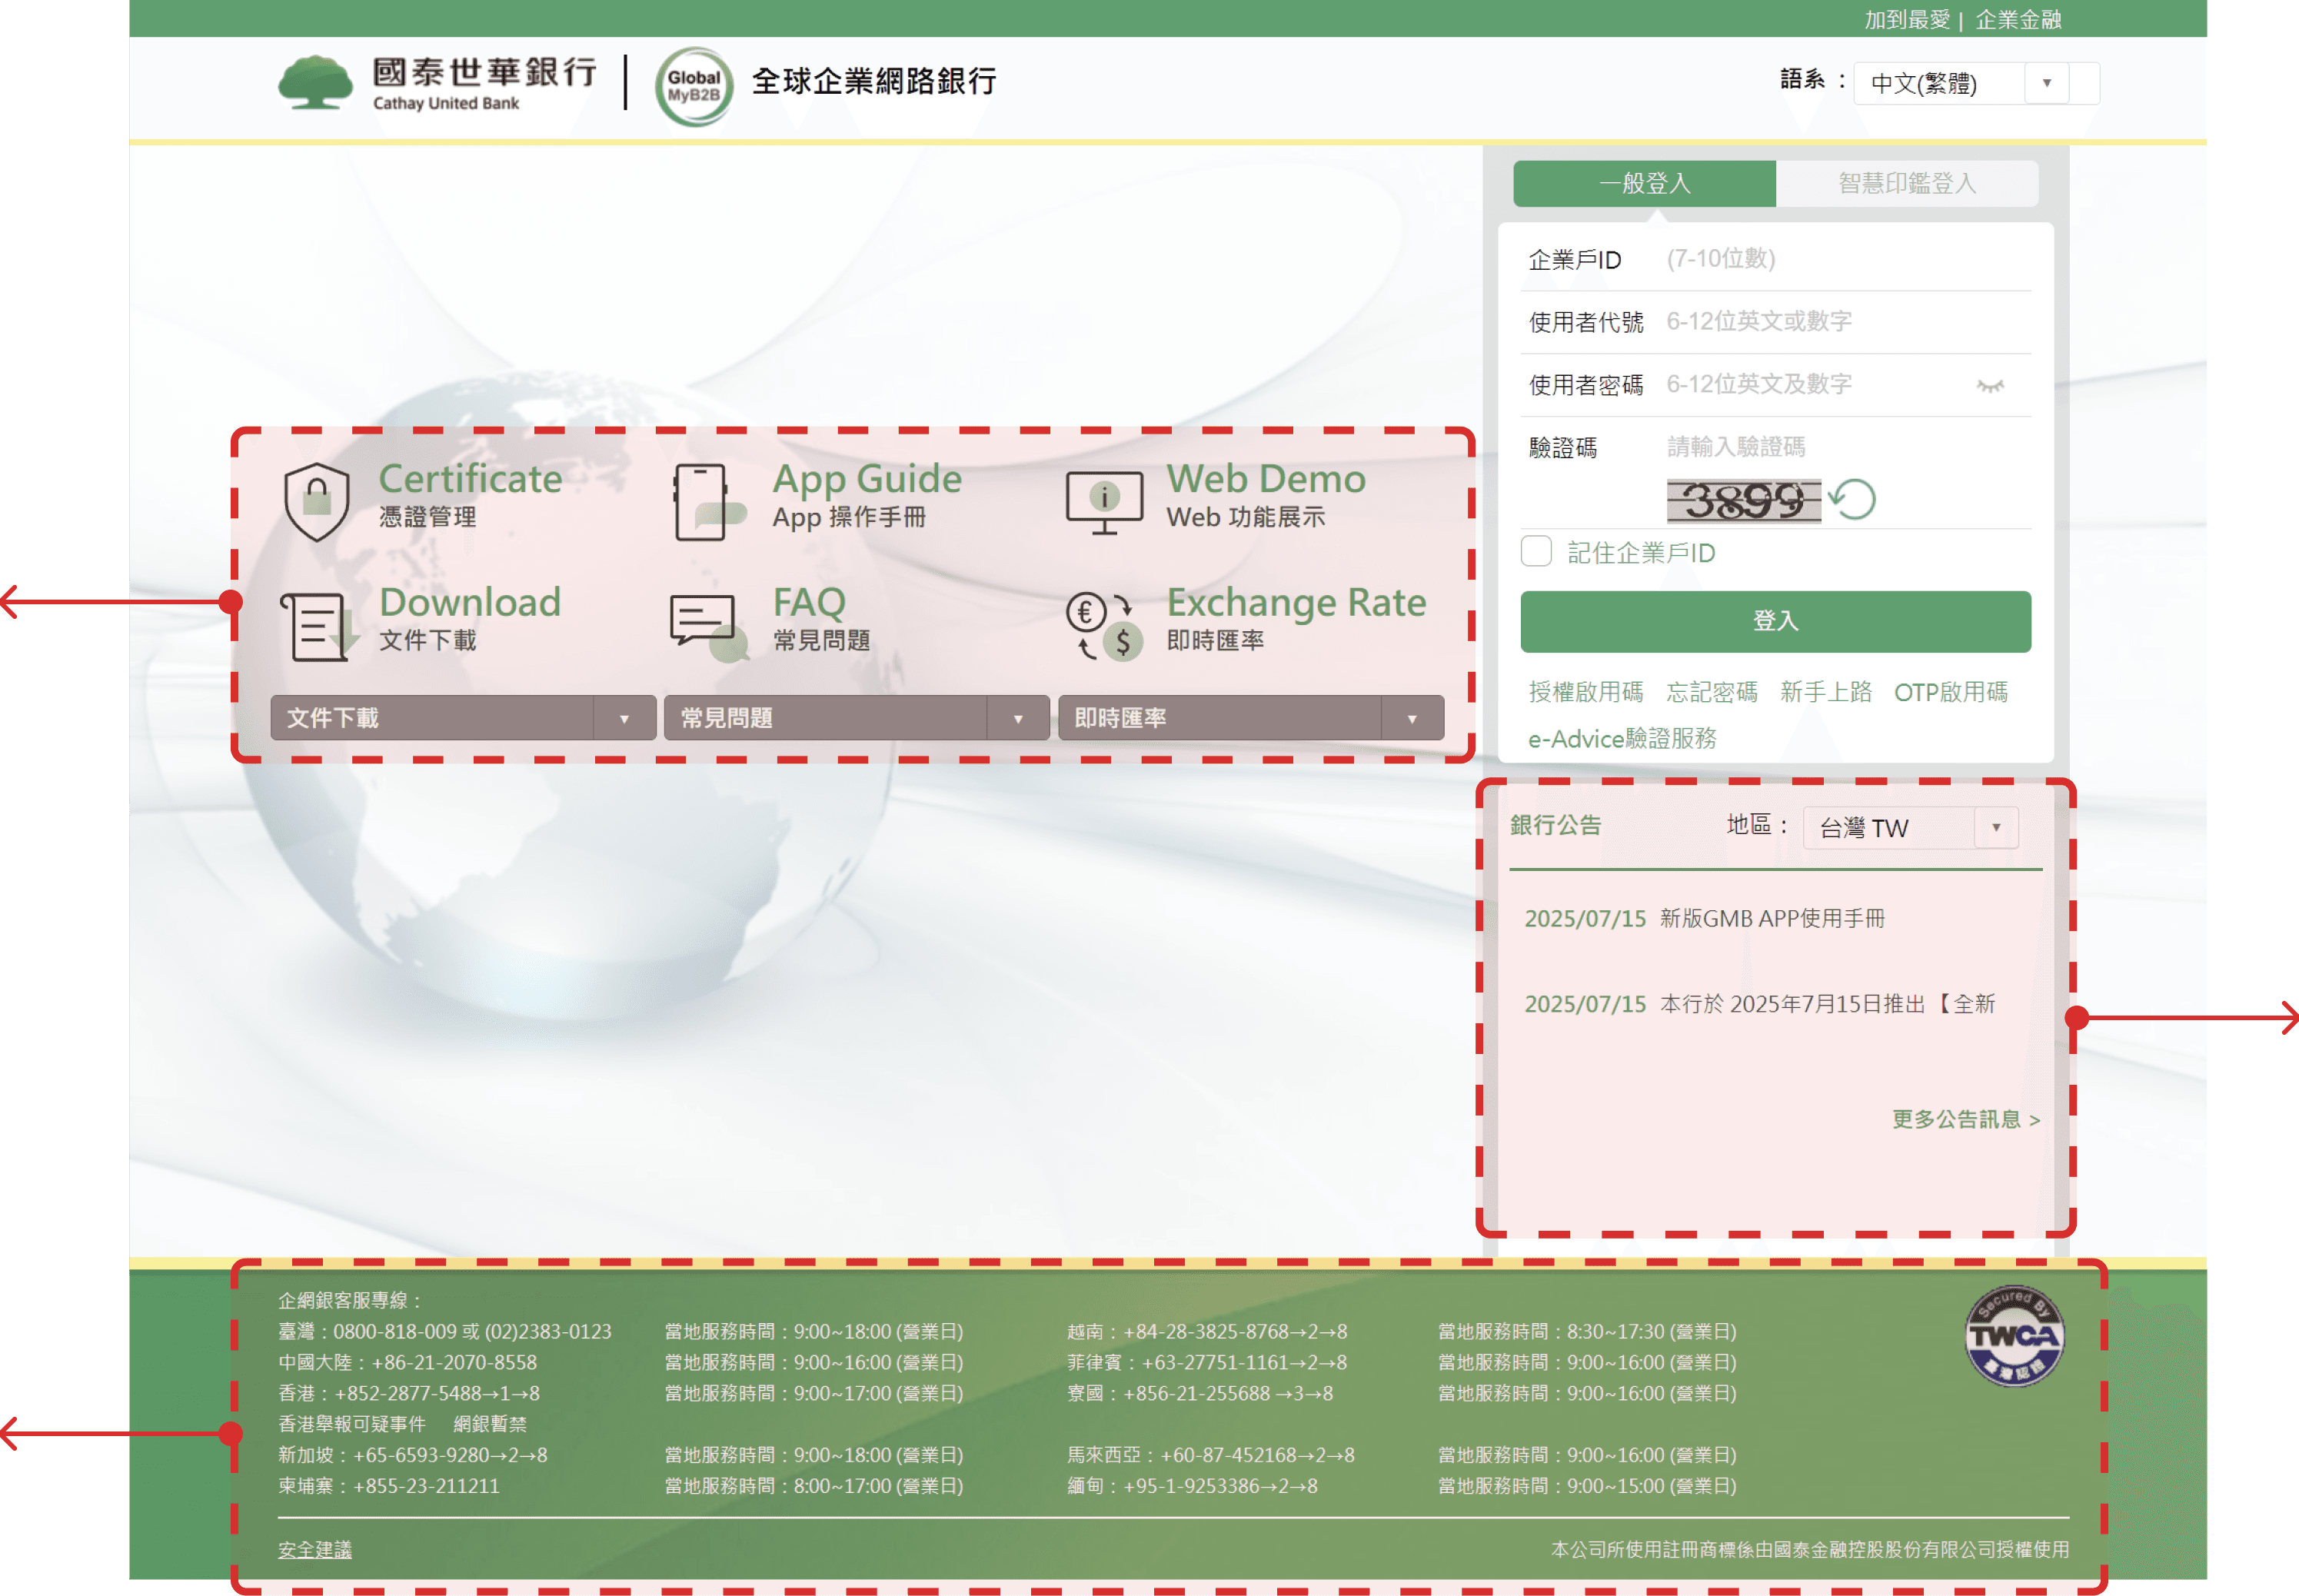The image size is (2299, 1596).
Task: Click the Web Demo monitor icon
Action: pyautogui.click(x=1103, y=501)
